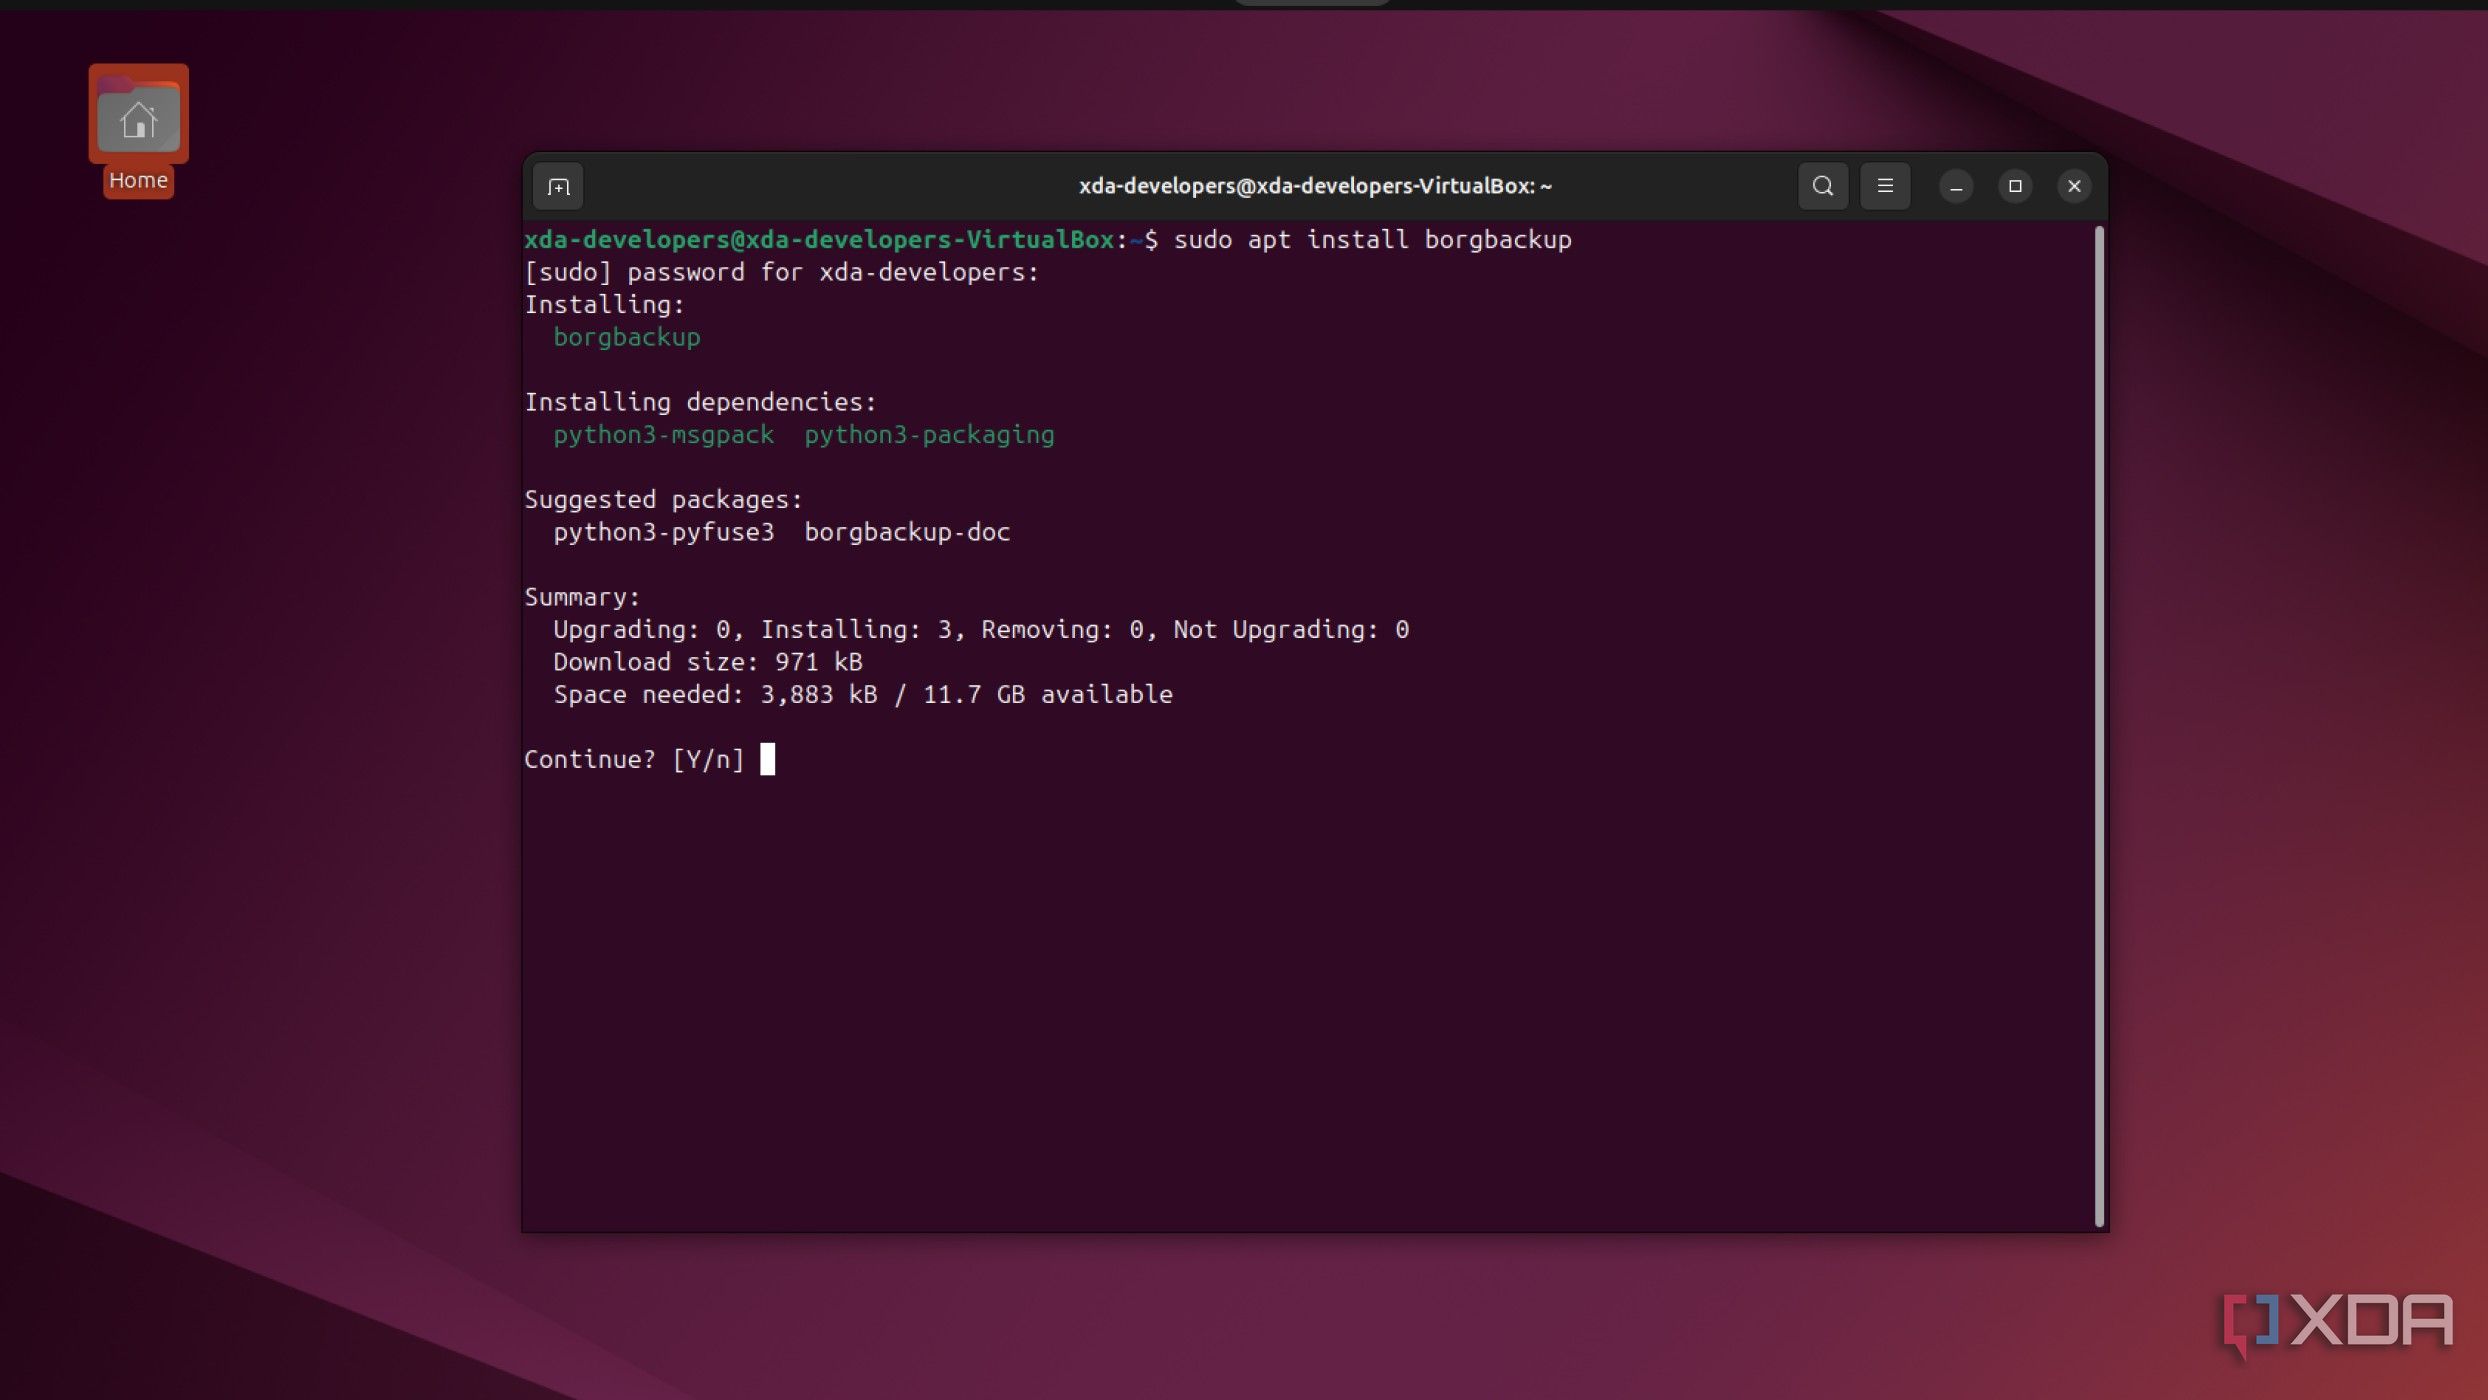Open a new terminal tab
The image size is (2488, 1400).
[558, 187]
